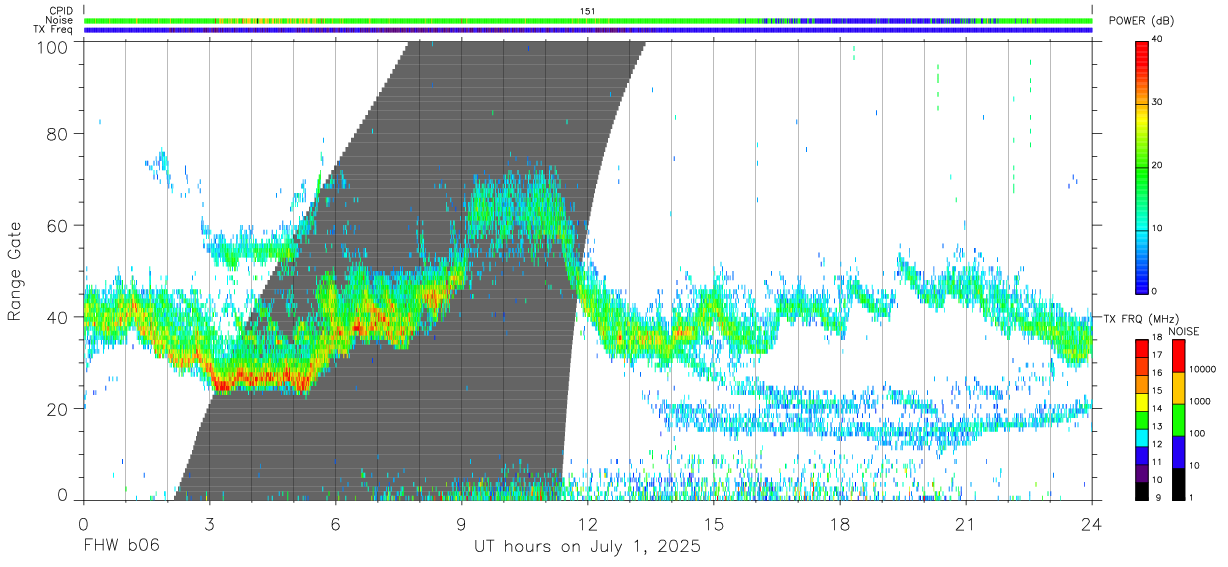Viewport: 1228px width, 567px height.
Task: Click the 12 tick on the UT hours axis
Action: pos(588,524)
